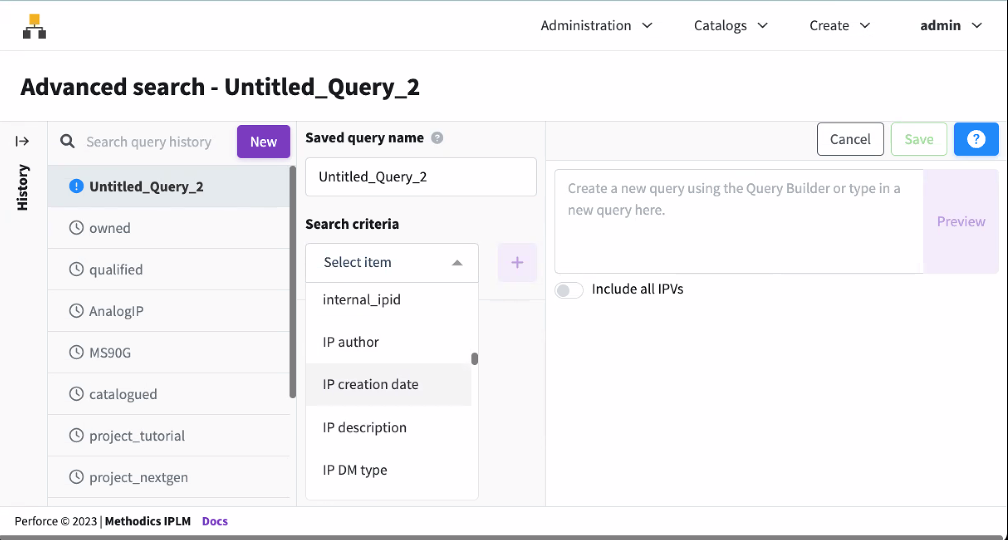Collapse the History panel arrow icon
1008x540 pixels.
pyautogui.click(x=22, y=142)
